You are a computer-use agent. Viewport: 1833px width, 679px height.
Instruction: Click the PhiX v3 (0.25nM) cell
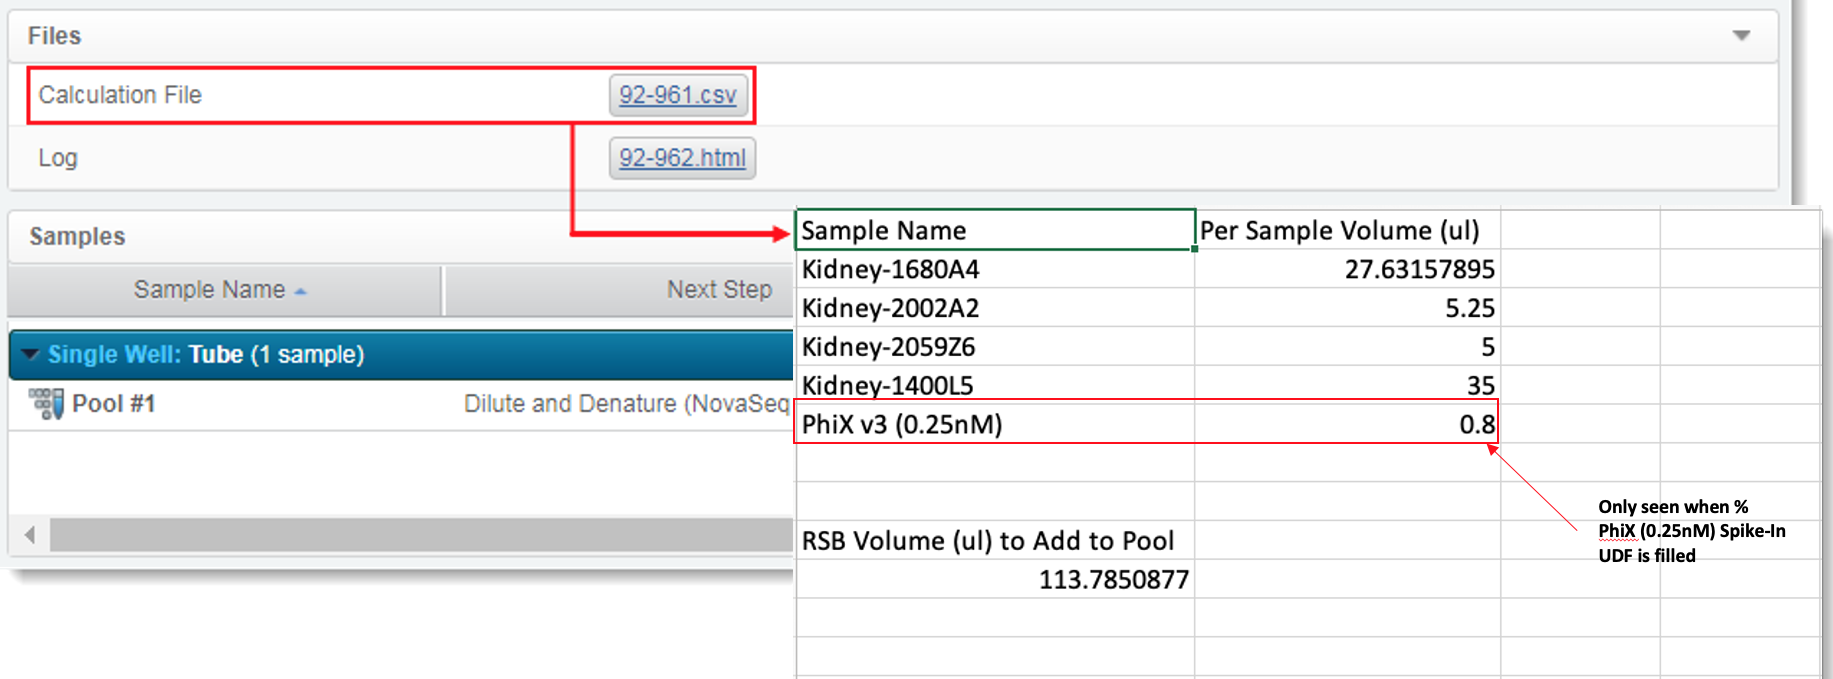(994, 425)
